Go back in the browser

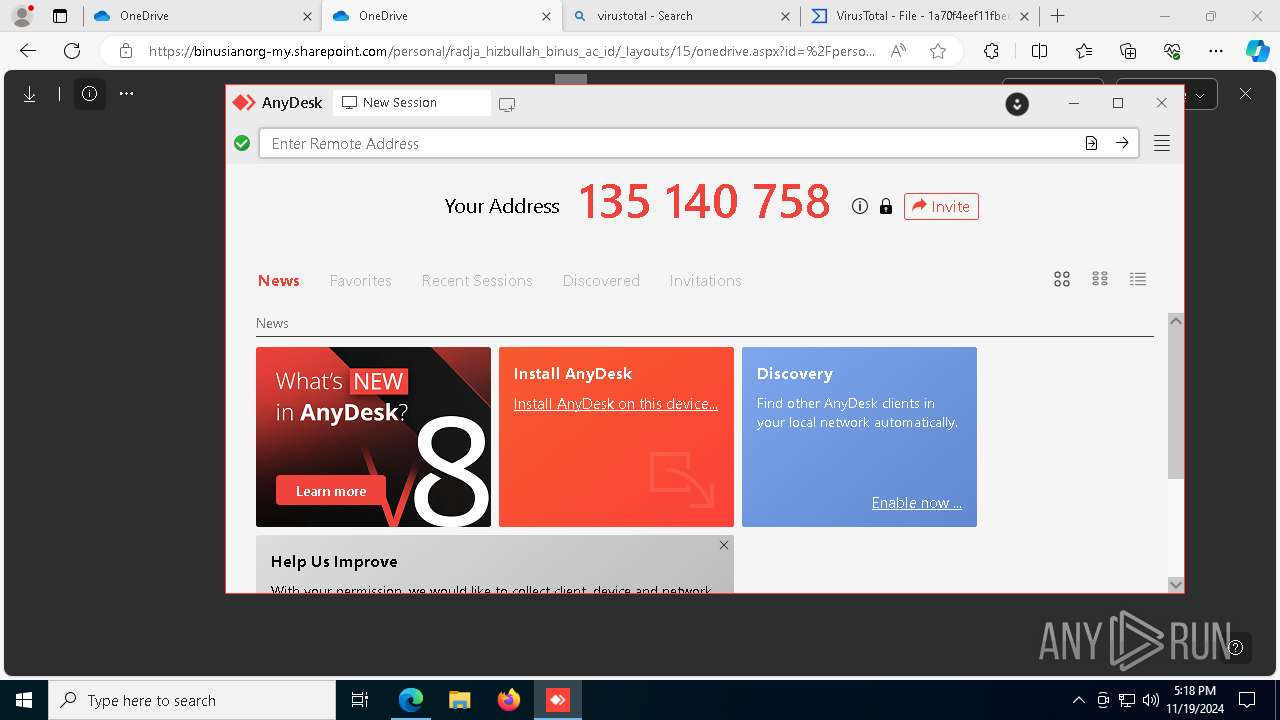tap(28, 51)
